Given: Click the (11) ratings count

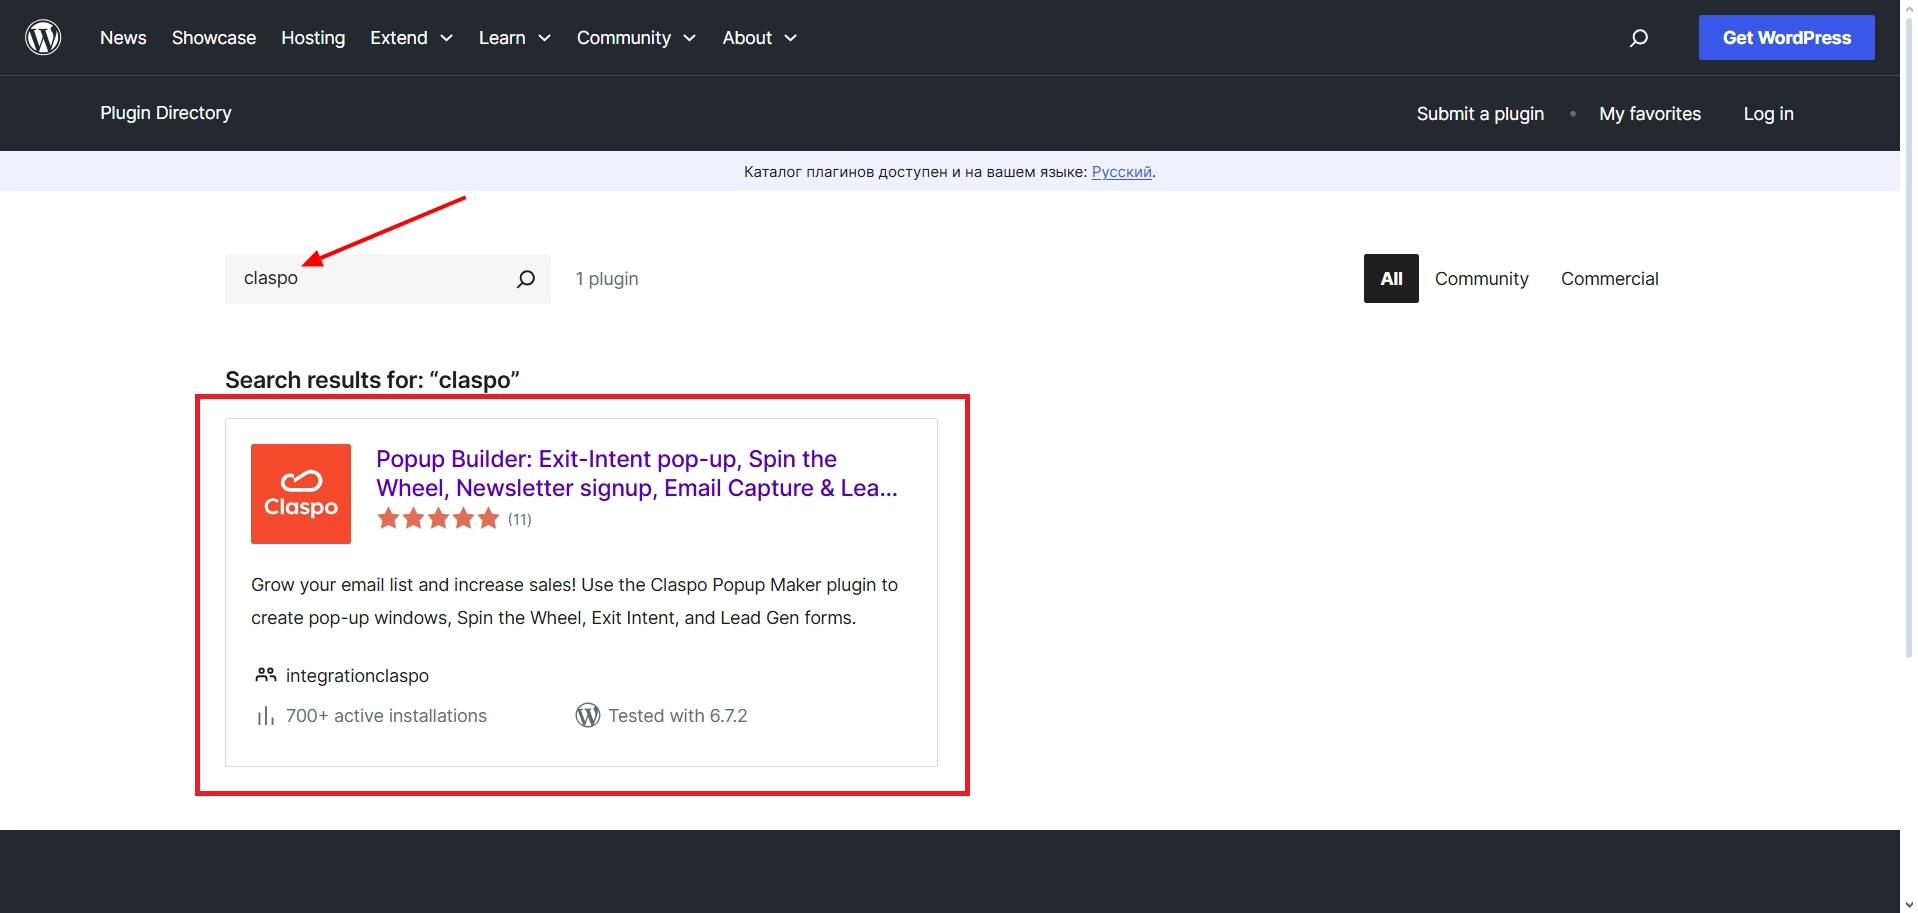Looking at the screenshot, I should pyautogui.click(x=520, y=519).
